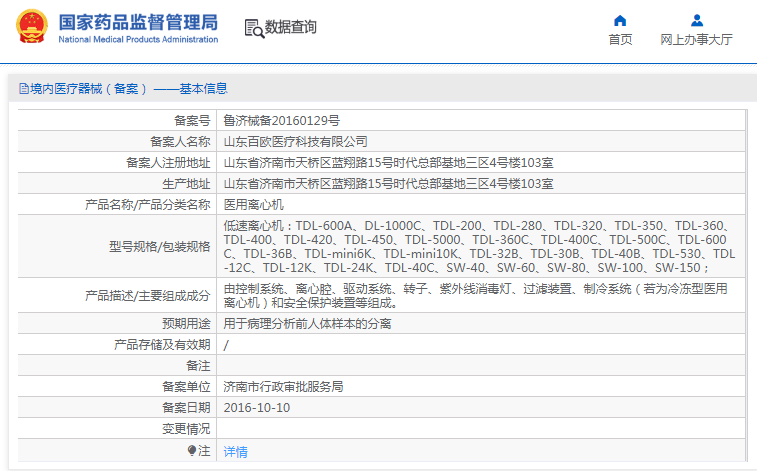This screenshot has height=471, width=757.
Task: Click the 数据查询 header text
Action: pyautogui.click(x=291, y=27)
